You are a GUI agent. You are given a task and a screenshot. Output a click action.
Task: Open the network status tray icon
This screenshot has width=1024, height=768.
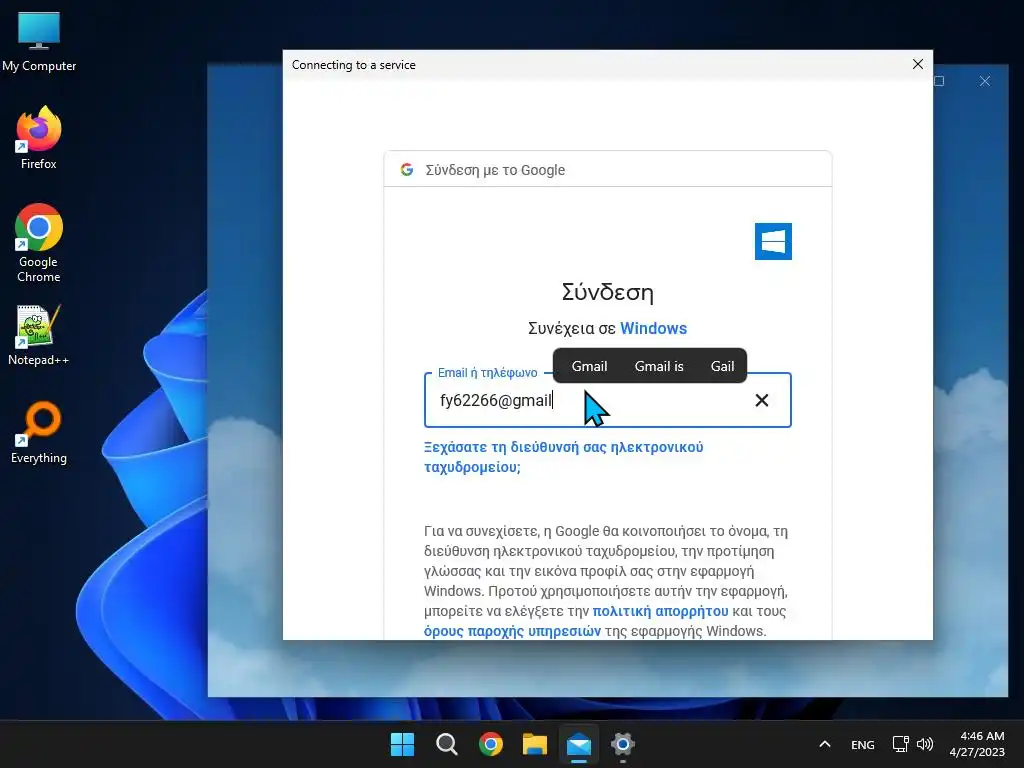pyautogui.click(x=901, y=744)
